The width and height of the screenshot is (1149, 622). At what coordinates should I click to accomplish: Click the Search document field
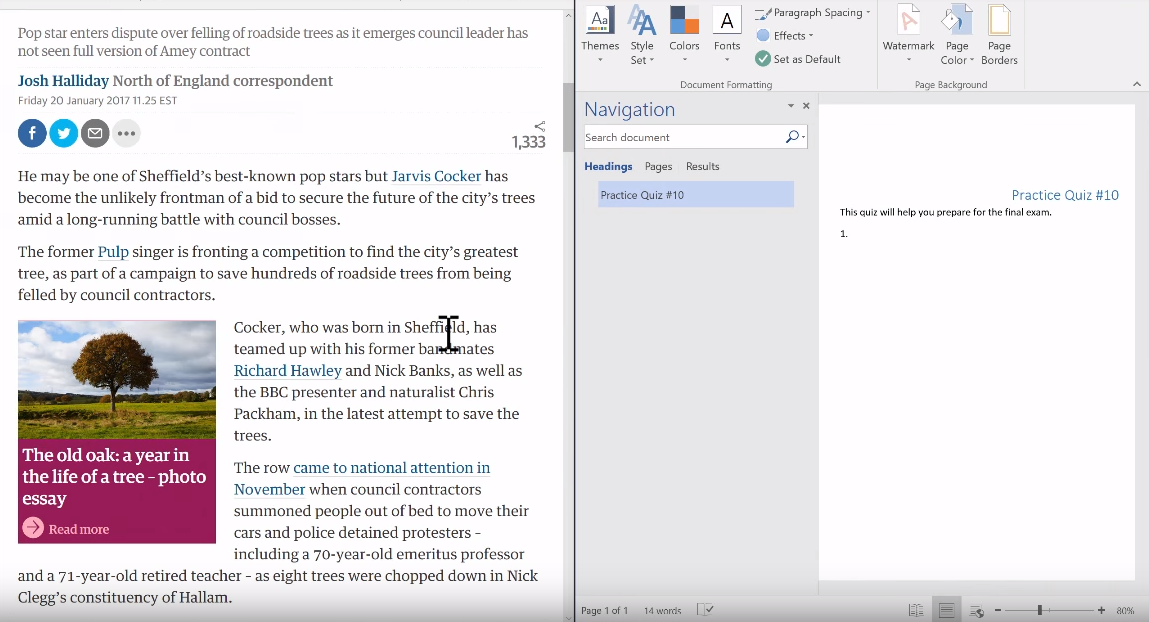tap(683, 137)
